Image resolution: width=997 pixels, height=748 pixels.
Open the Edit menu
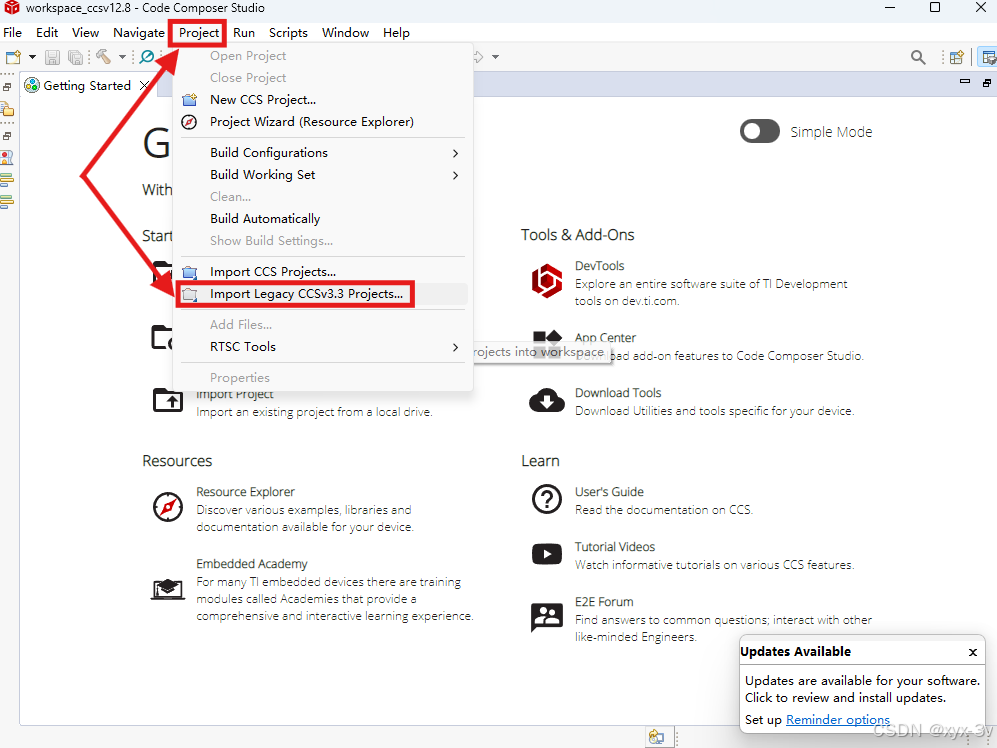[x=47, y=32]
